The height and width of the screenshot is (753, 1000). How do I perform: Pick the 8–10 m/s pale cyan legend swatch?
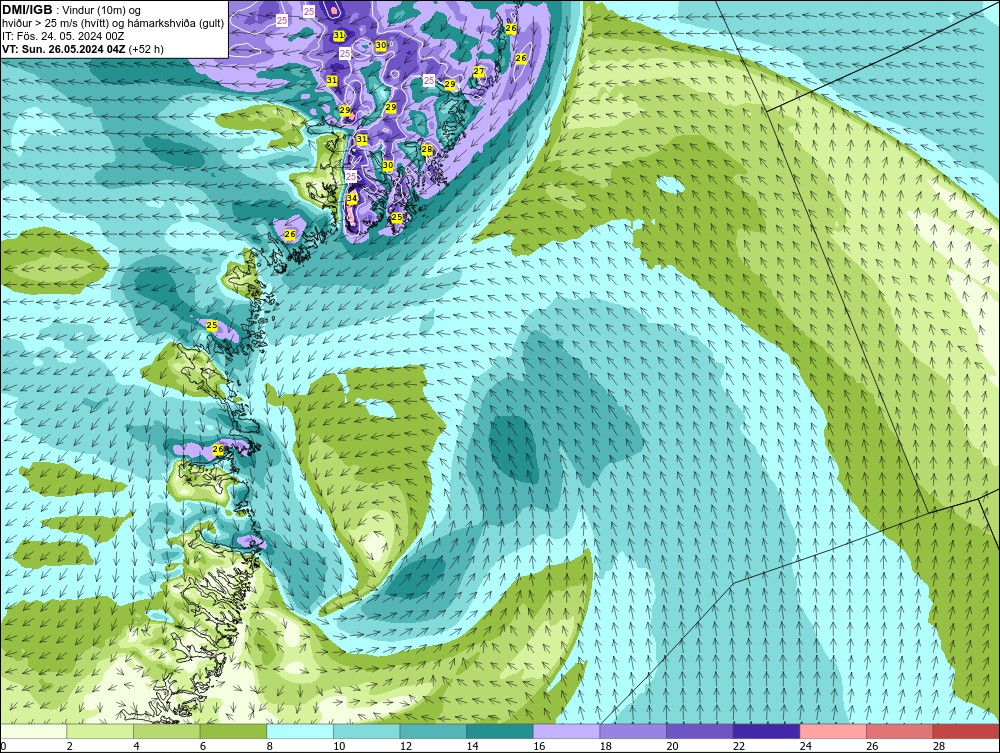(300, 731)
